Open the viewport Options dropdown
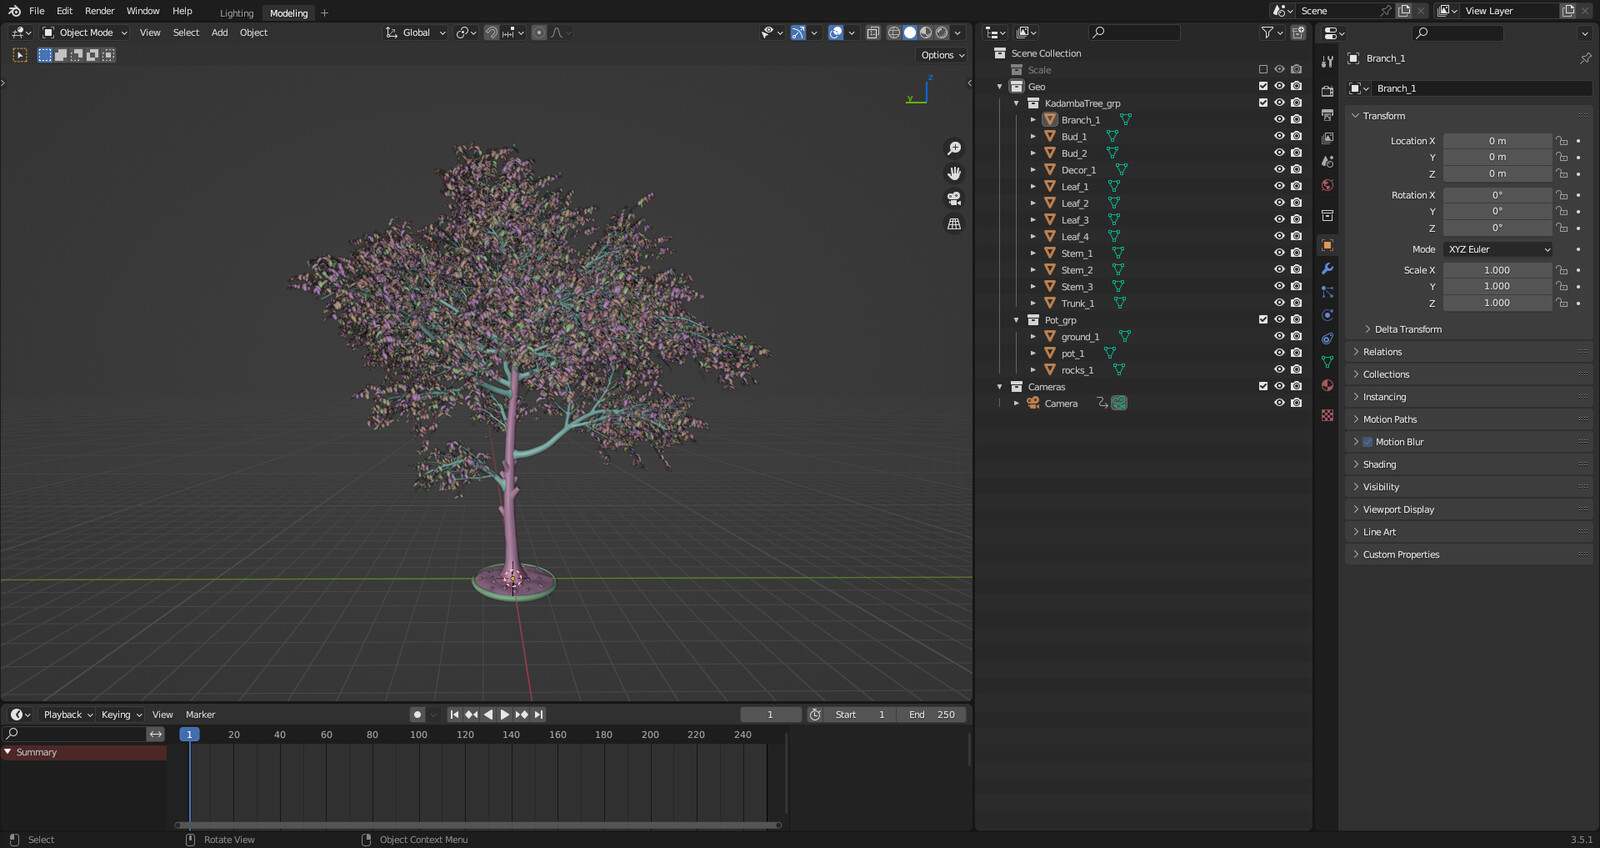 pos(942,55)
